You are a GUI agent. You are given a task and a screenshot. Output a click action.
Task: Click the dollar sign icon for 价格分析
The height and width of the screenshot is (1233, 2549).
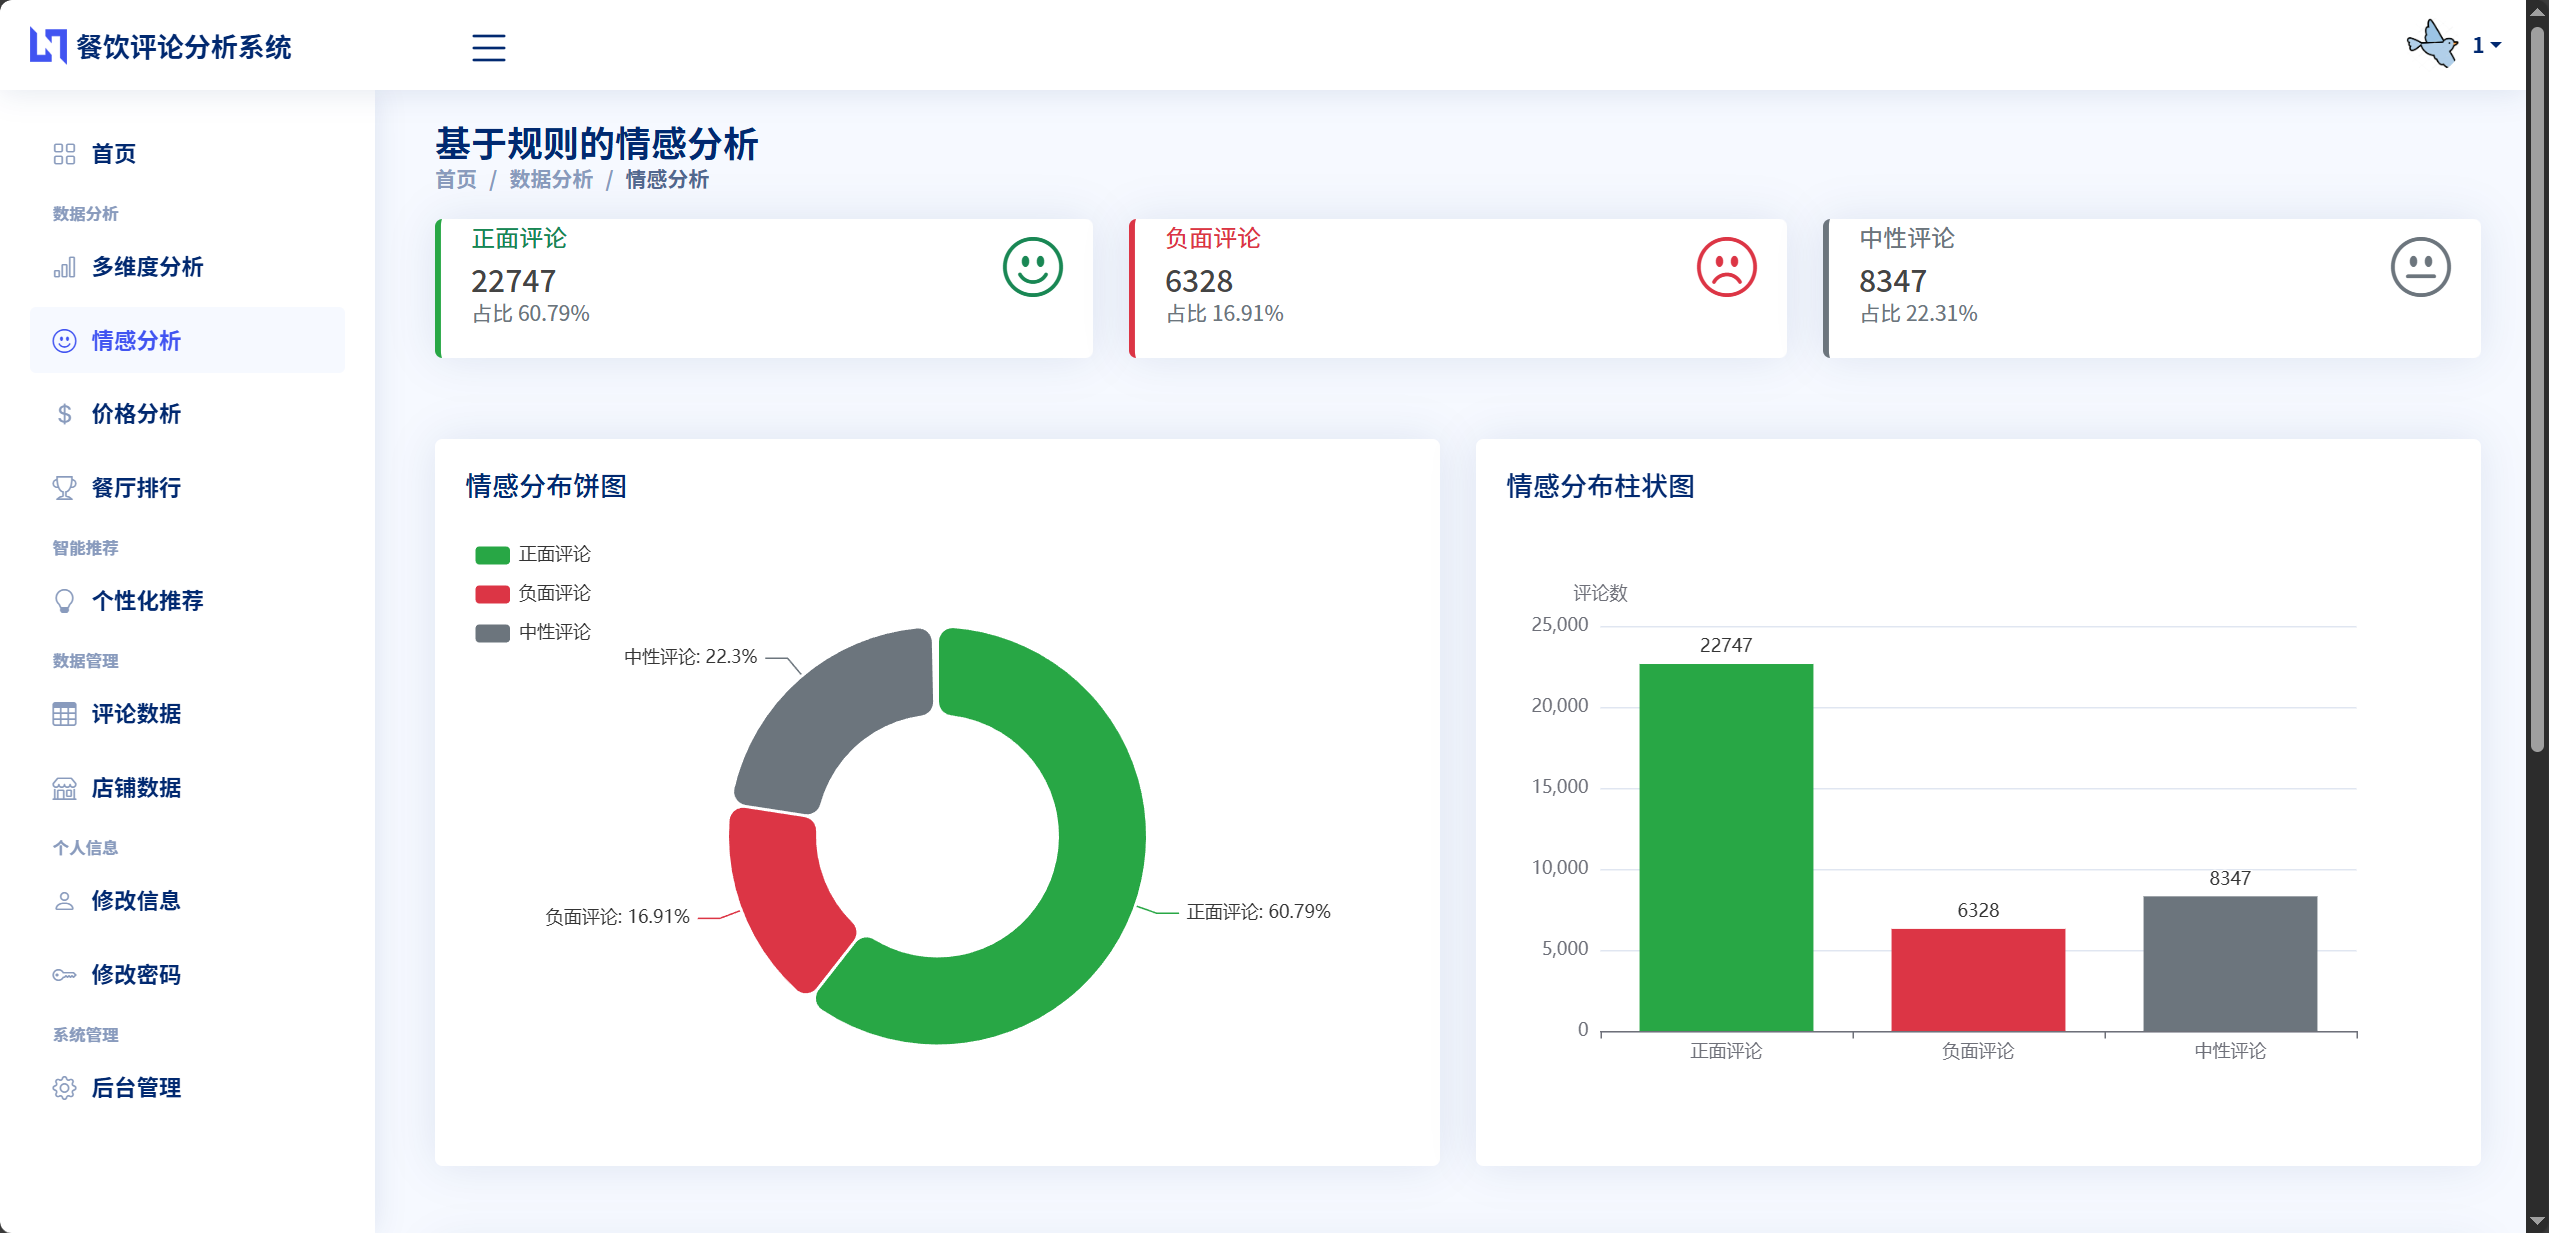tap(64, 414)
